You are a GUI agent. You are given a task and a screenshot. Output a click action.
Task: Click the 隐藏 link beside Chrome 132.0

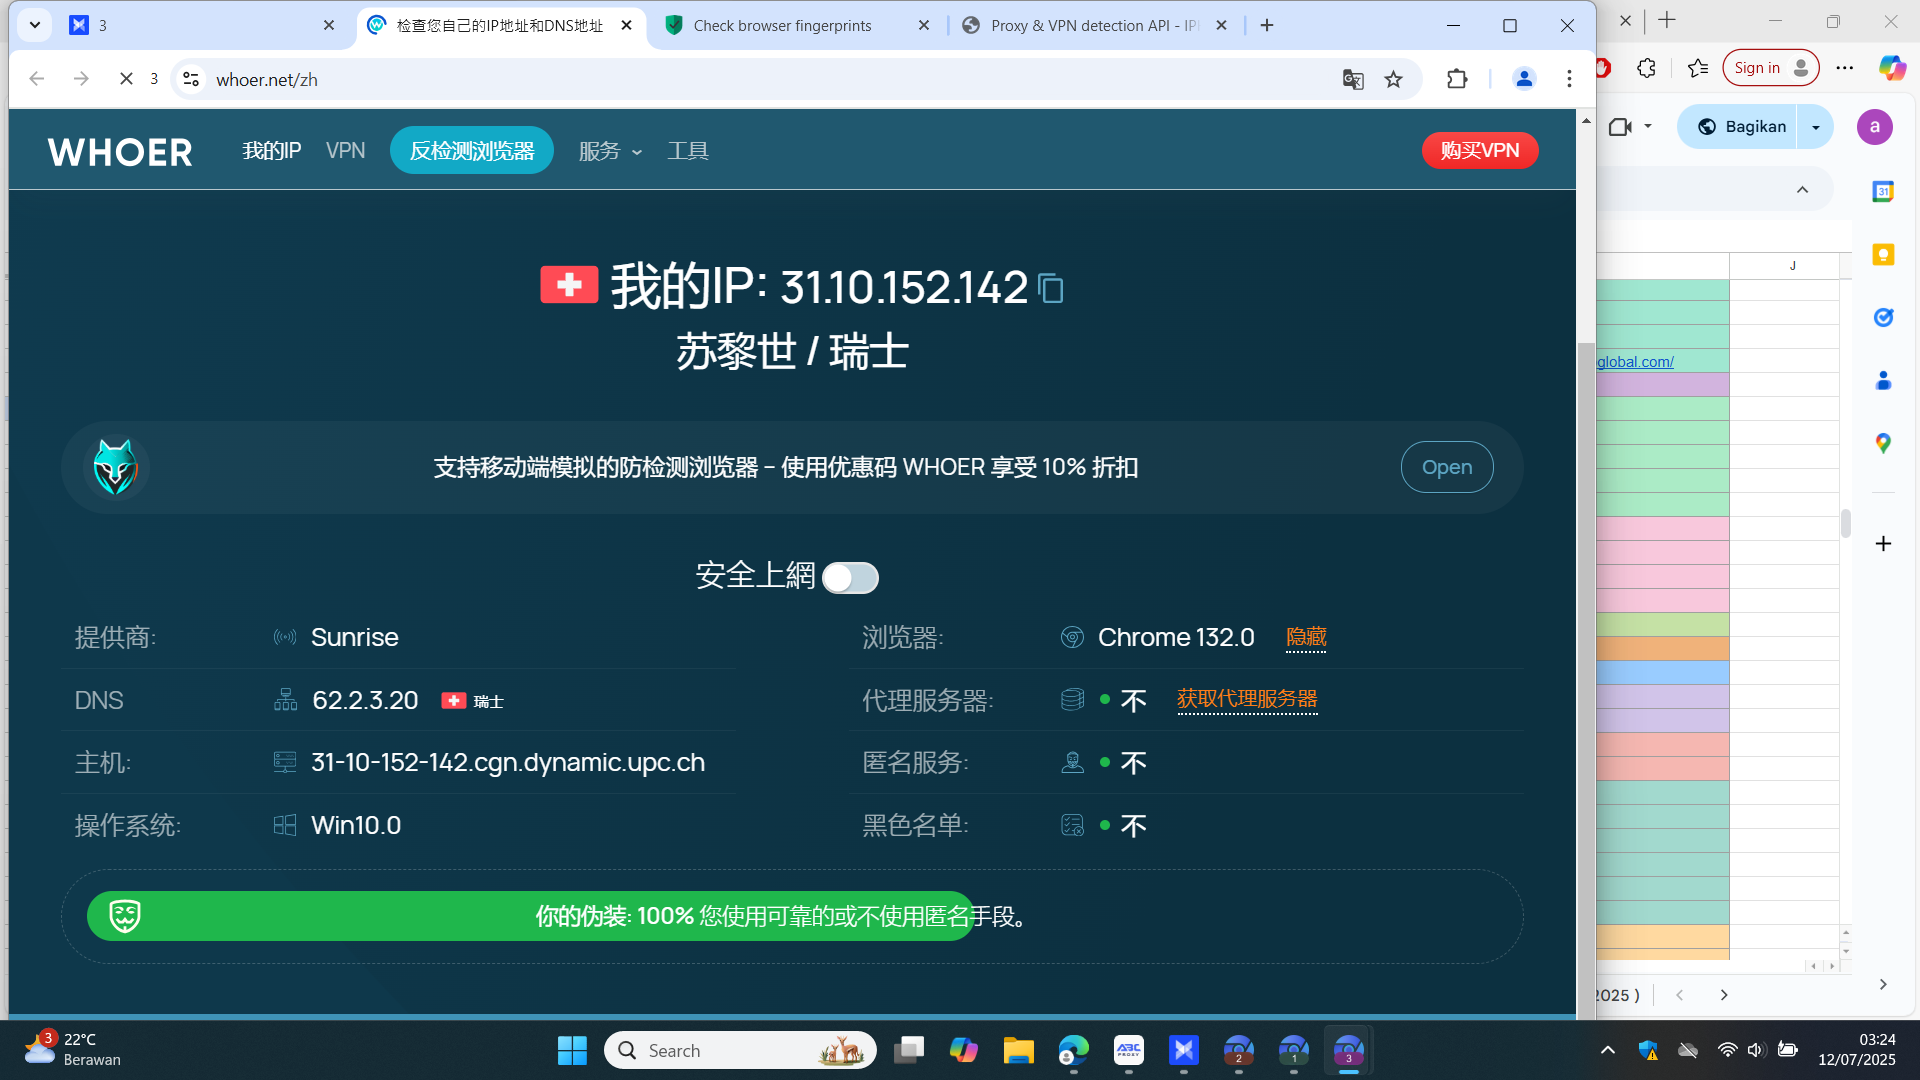click(x=1306, y=637)
